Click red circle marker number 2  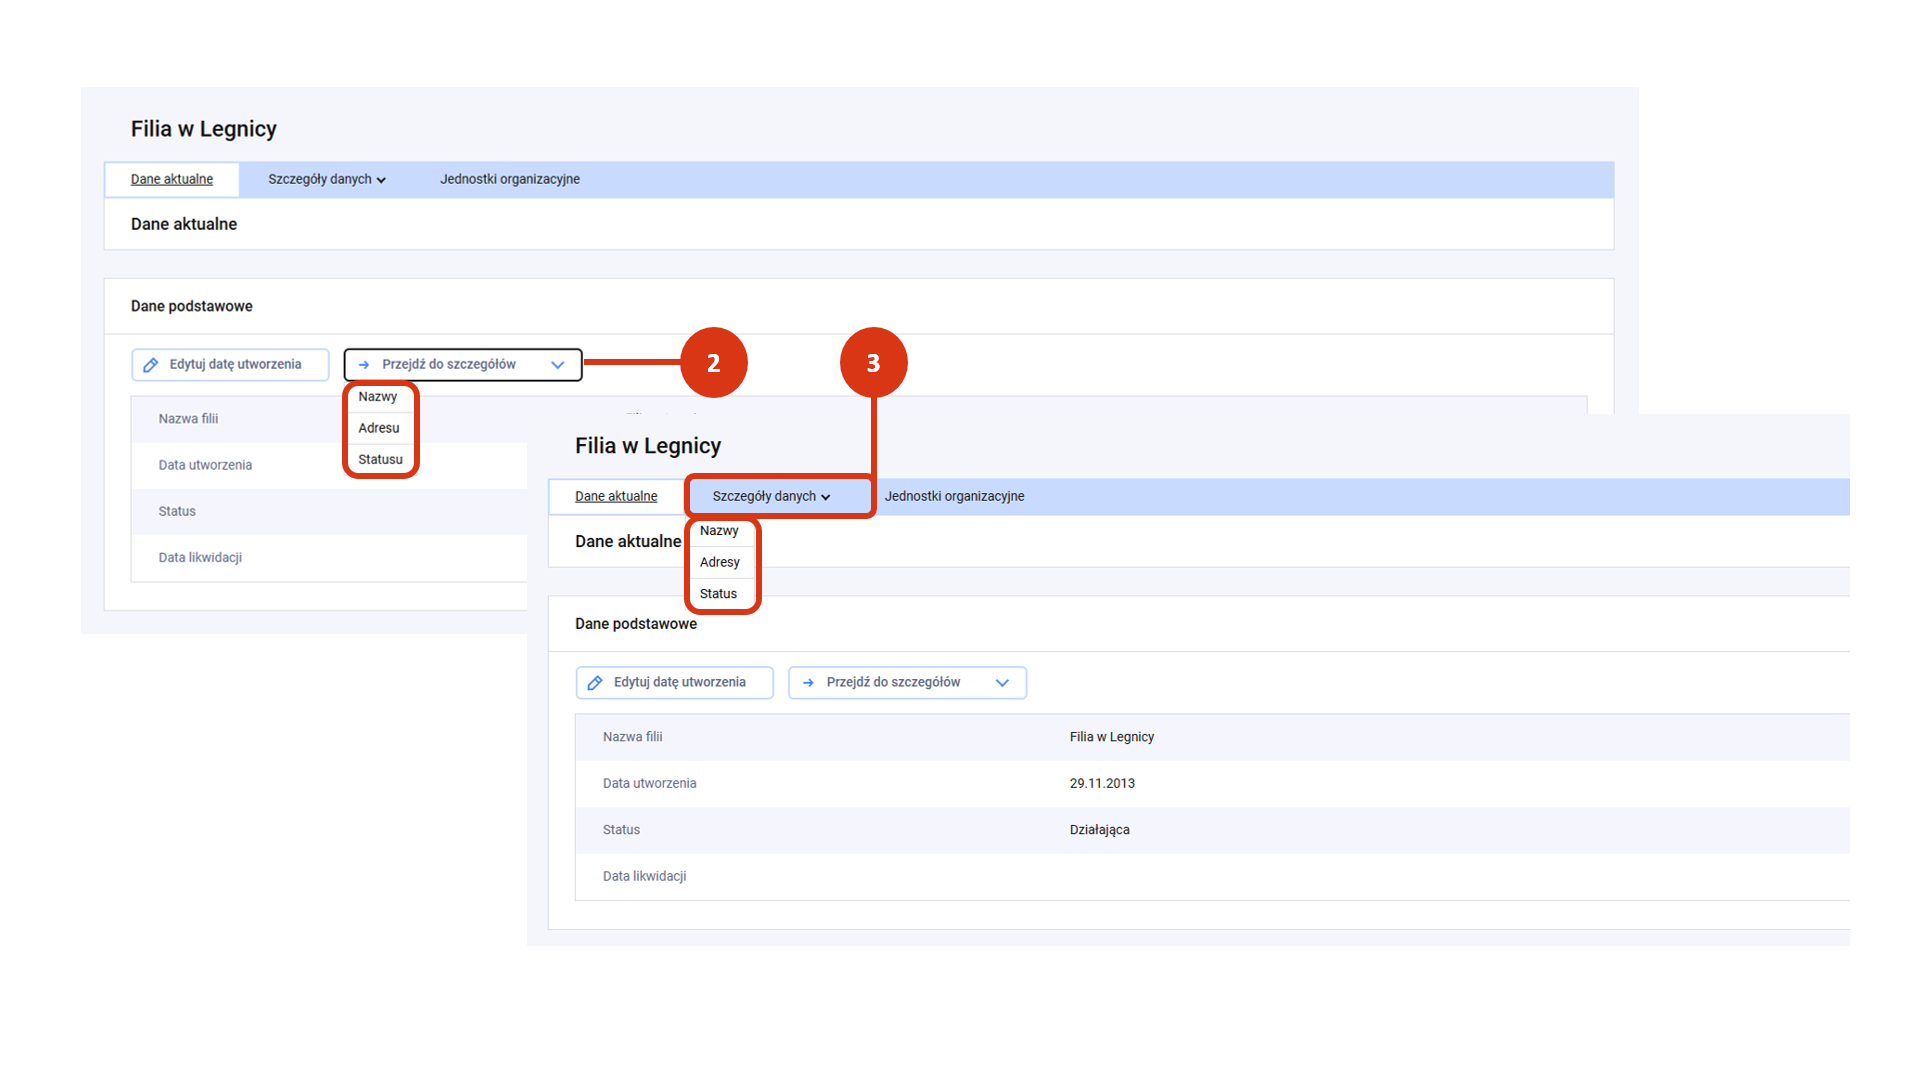tap(713, 362)
